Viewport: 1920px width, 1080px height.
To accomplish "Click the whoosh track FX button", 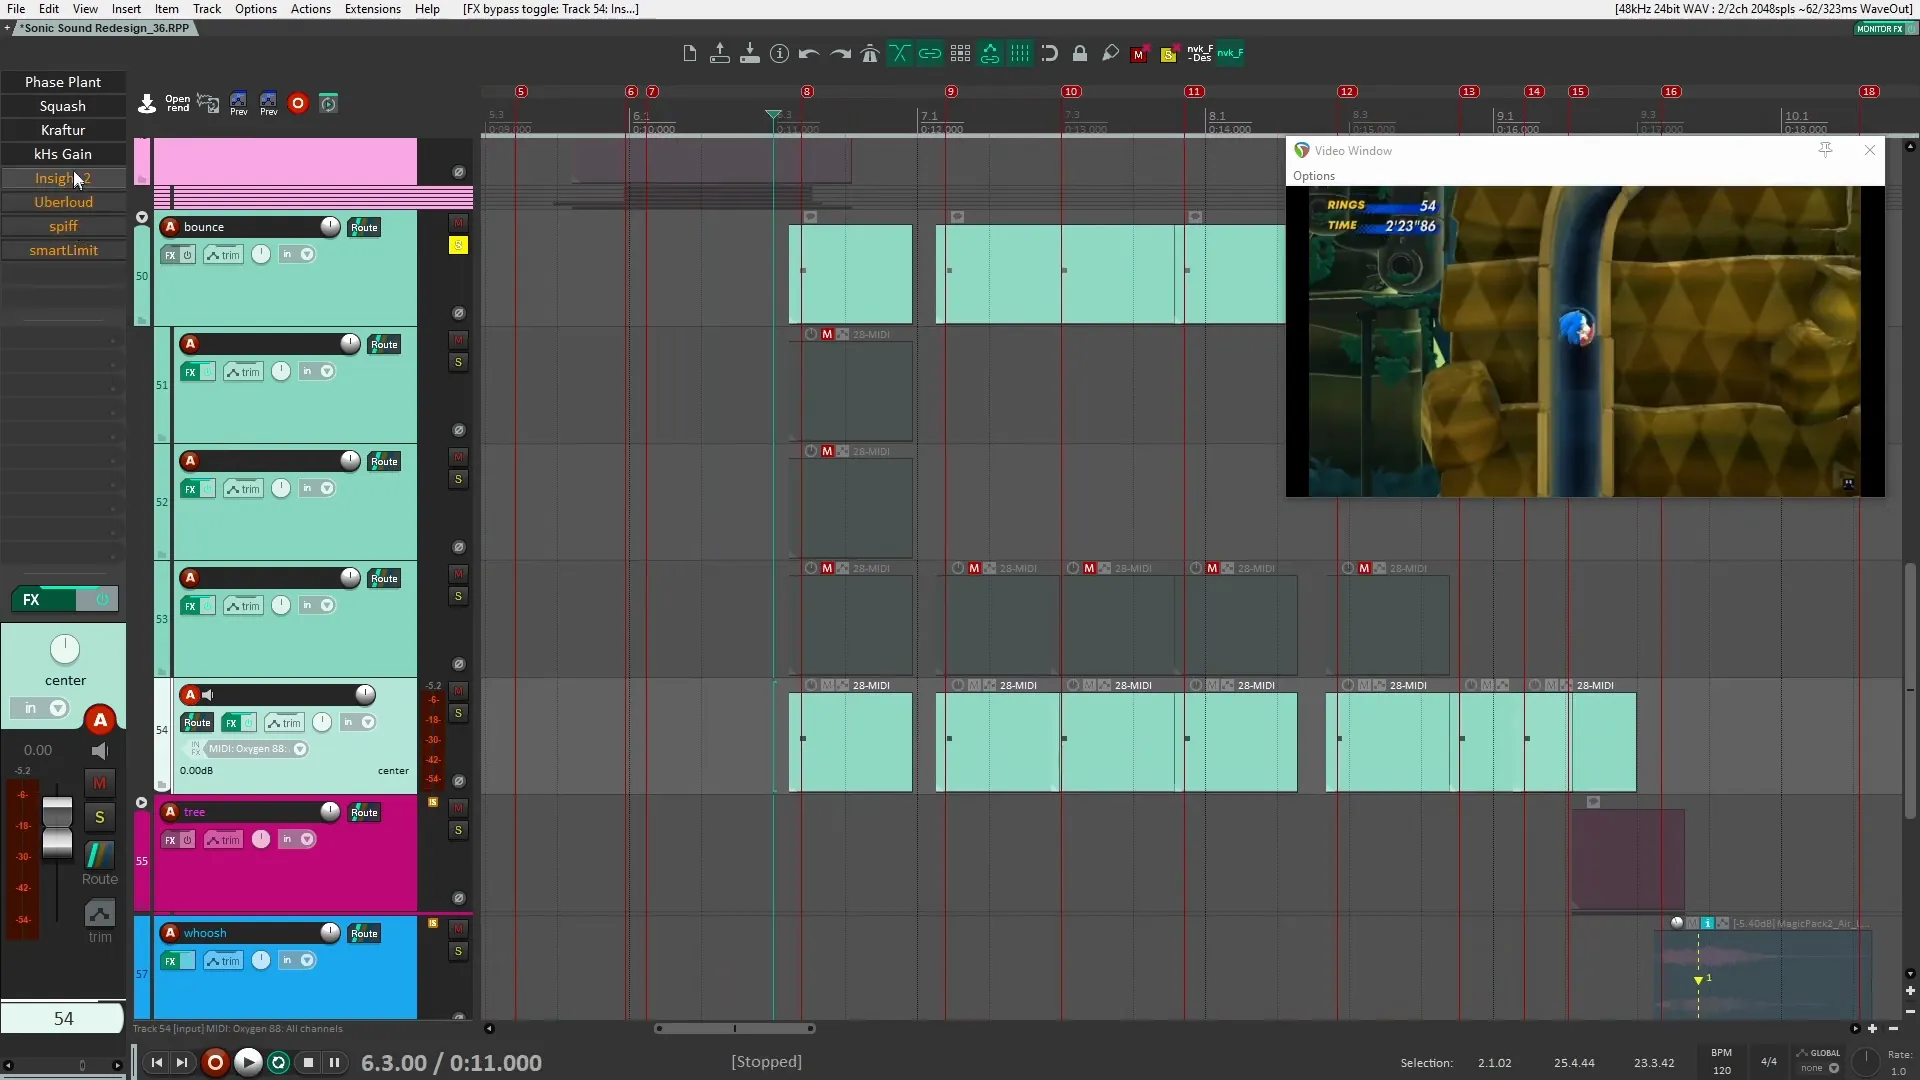I will pos(170,961).
